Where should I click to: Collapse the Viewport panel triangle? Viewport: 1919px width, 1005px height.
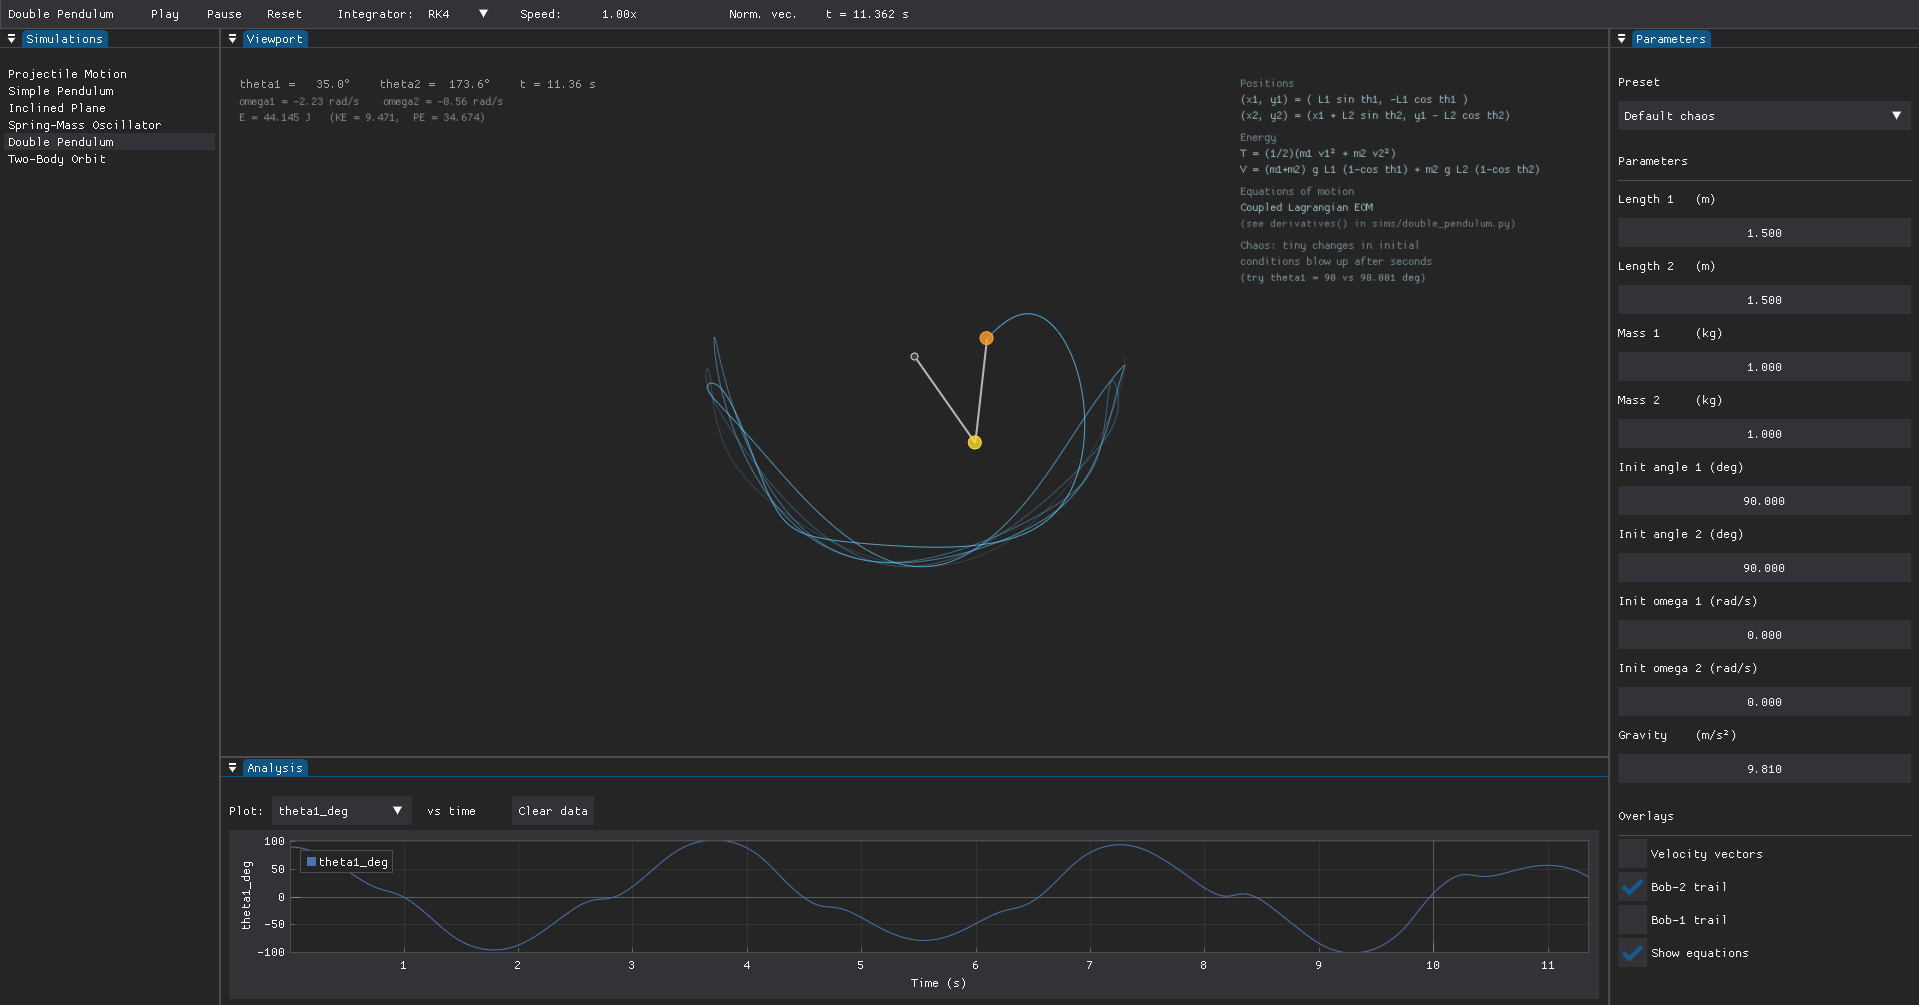[232, 39]
